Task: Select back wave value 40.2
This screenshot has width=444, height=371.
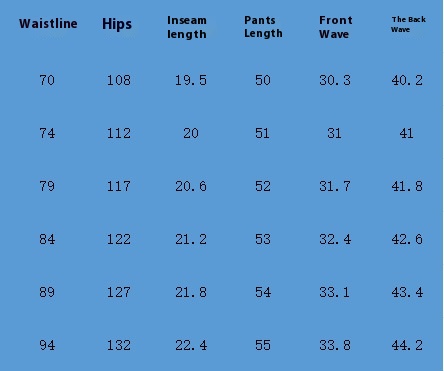Action: coord(407,80)
